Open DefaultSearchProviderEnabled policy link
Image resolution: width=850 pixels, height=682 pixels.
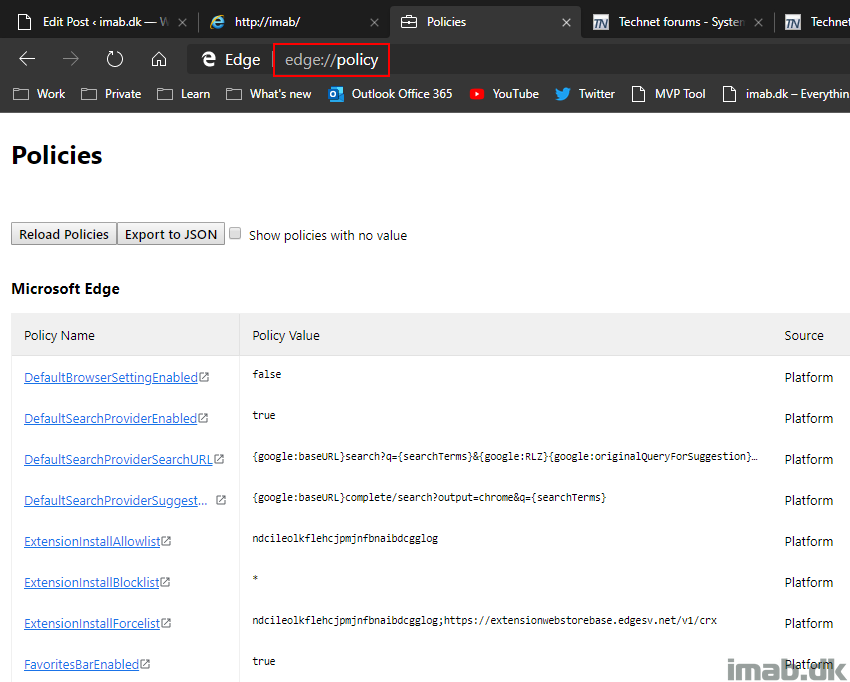click(x=110, y=419)
